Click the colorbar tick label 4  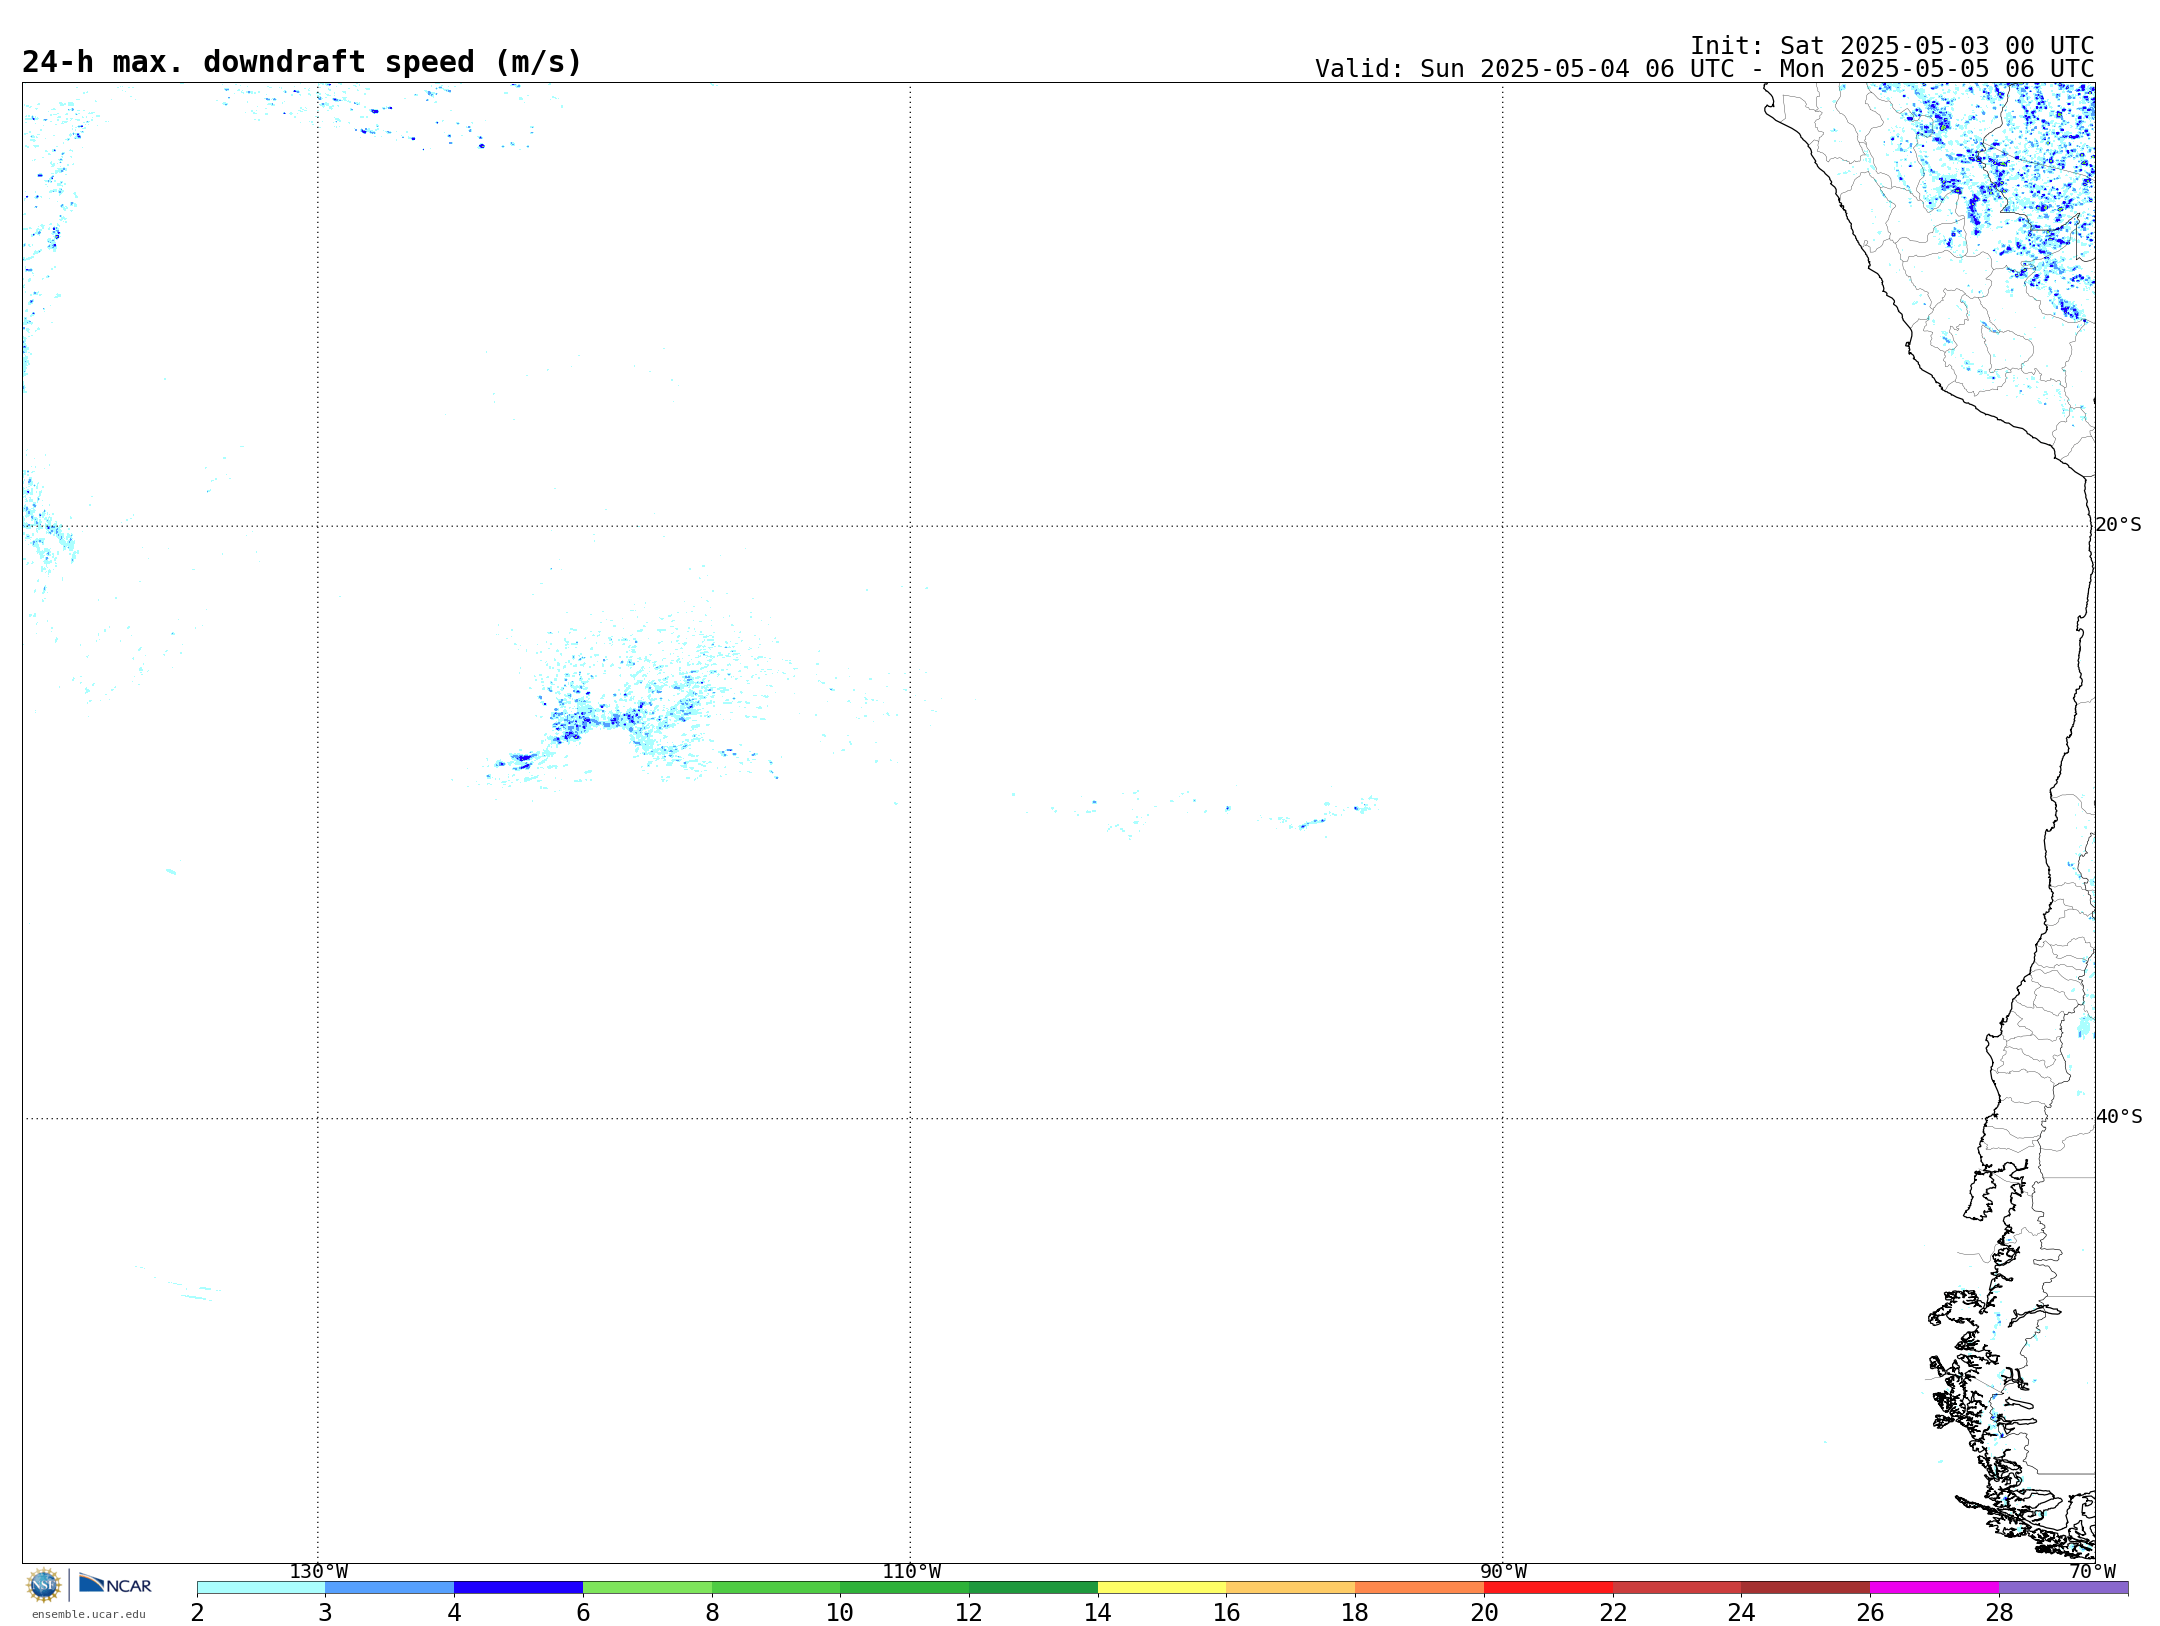pyautogui.click(x=454, y=1612)
